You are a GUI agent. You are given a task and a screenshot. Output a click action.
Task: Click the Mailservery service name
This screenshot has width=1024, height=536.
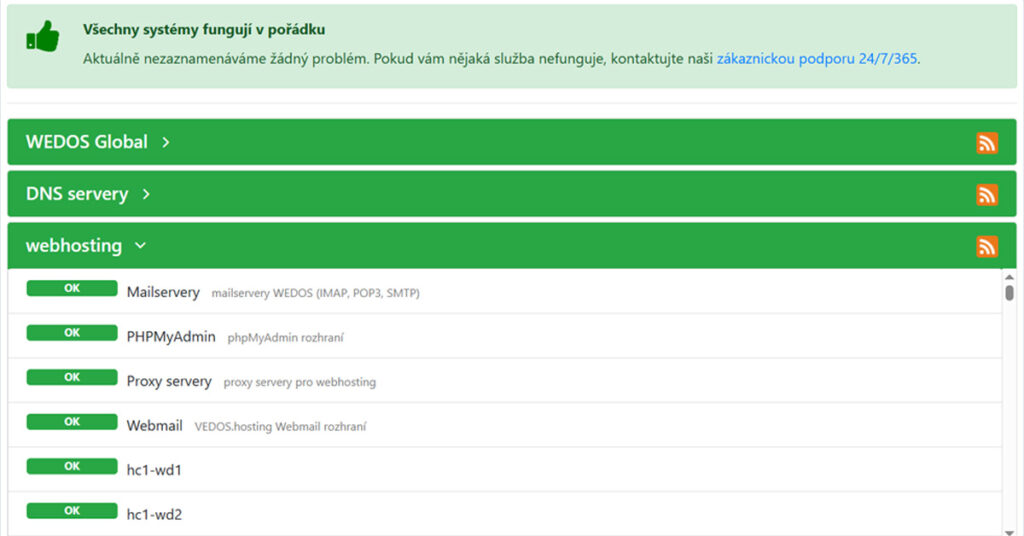[x=163, y=292]
